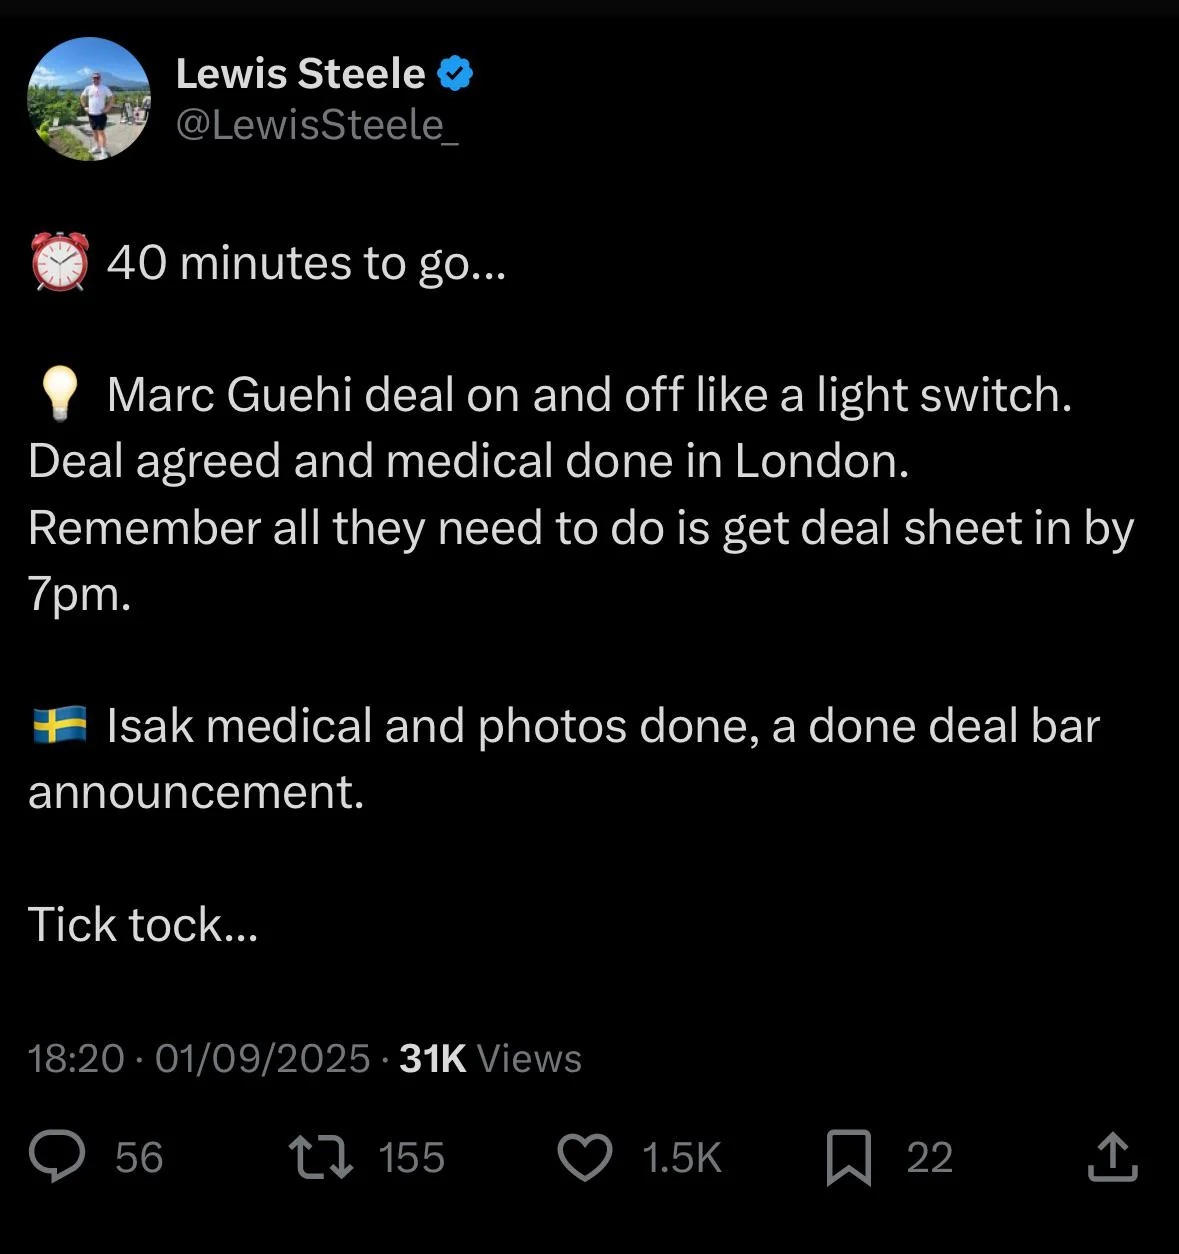
Task: Click the 18:20 timestamp
Action: point(76,1059)
